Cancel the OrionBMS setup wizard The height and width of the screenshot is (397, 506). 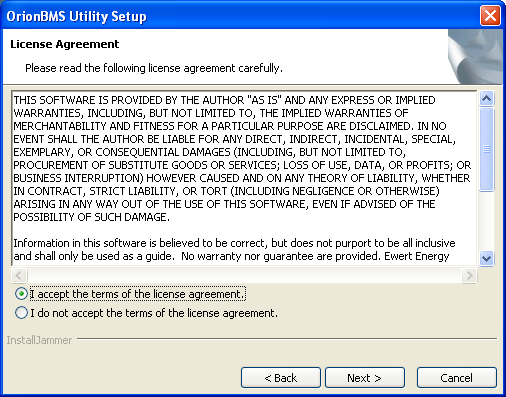457,378
